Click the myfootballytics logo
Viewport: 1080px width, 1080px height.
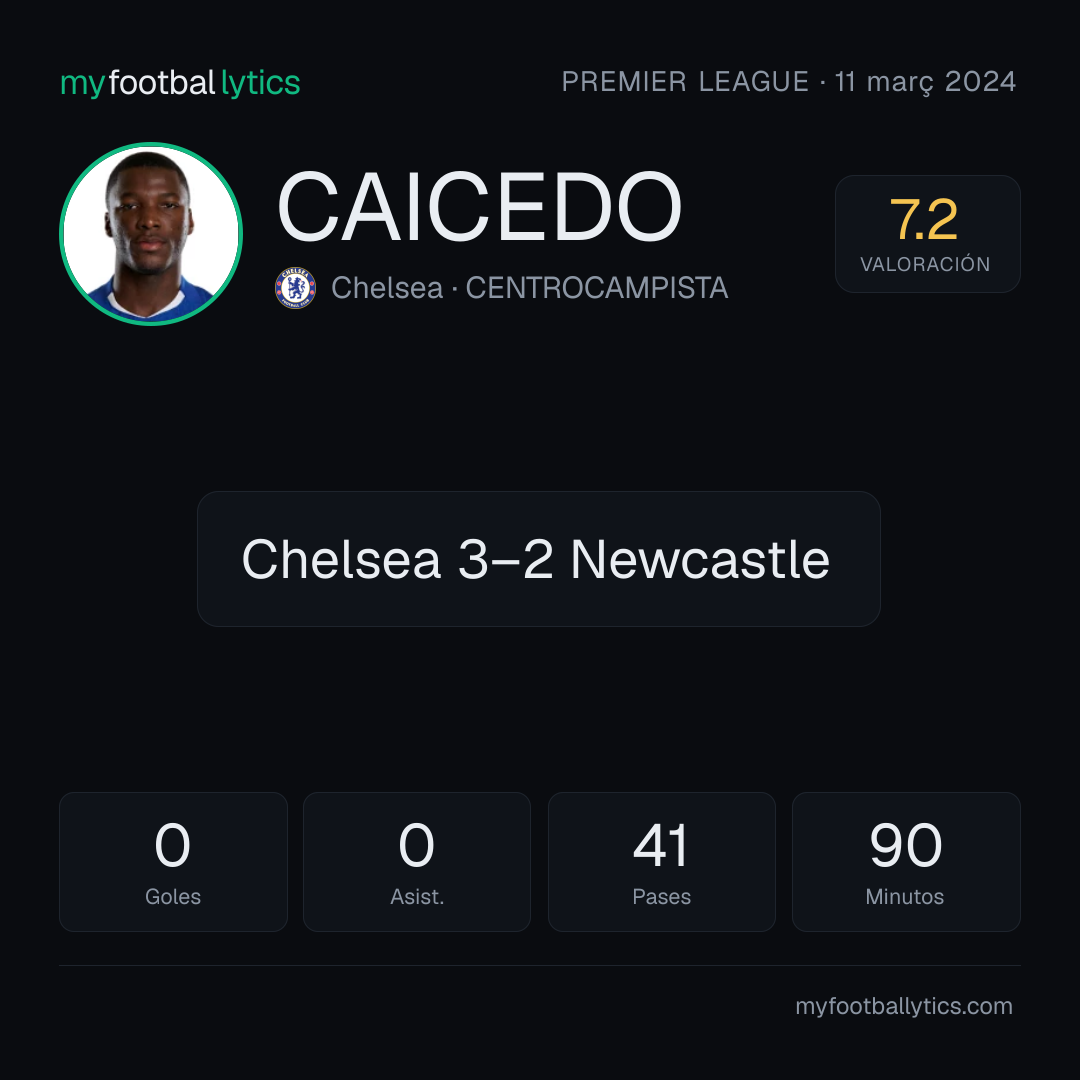[180, 83]
